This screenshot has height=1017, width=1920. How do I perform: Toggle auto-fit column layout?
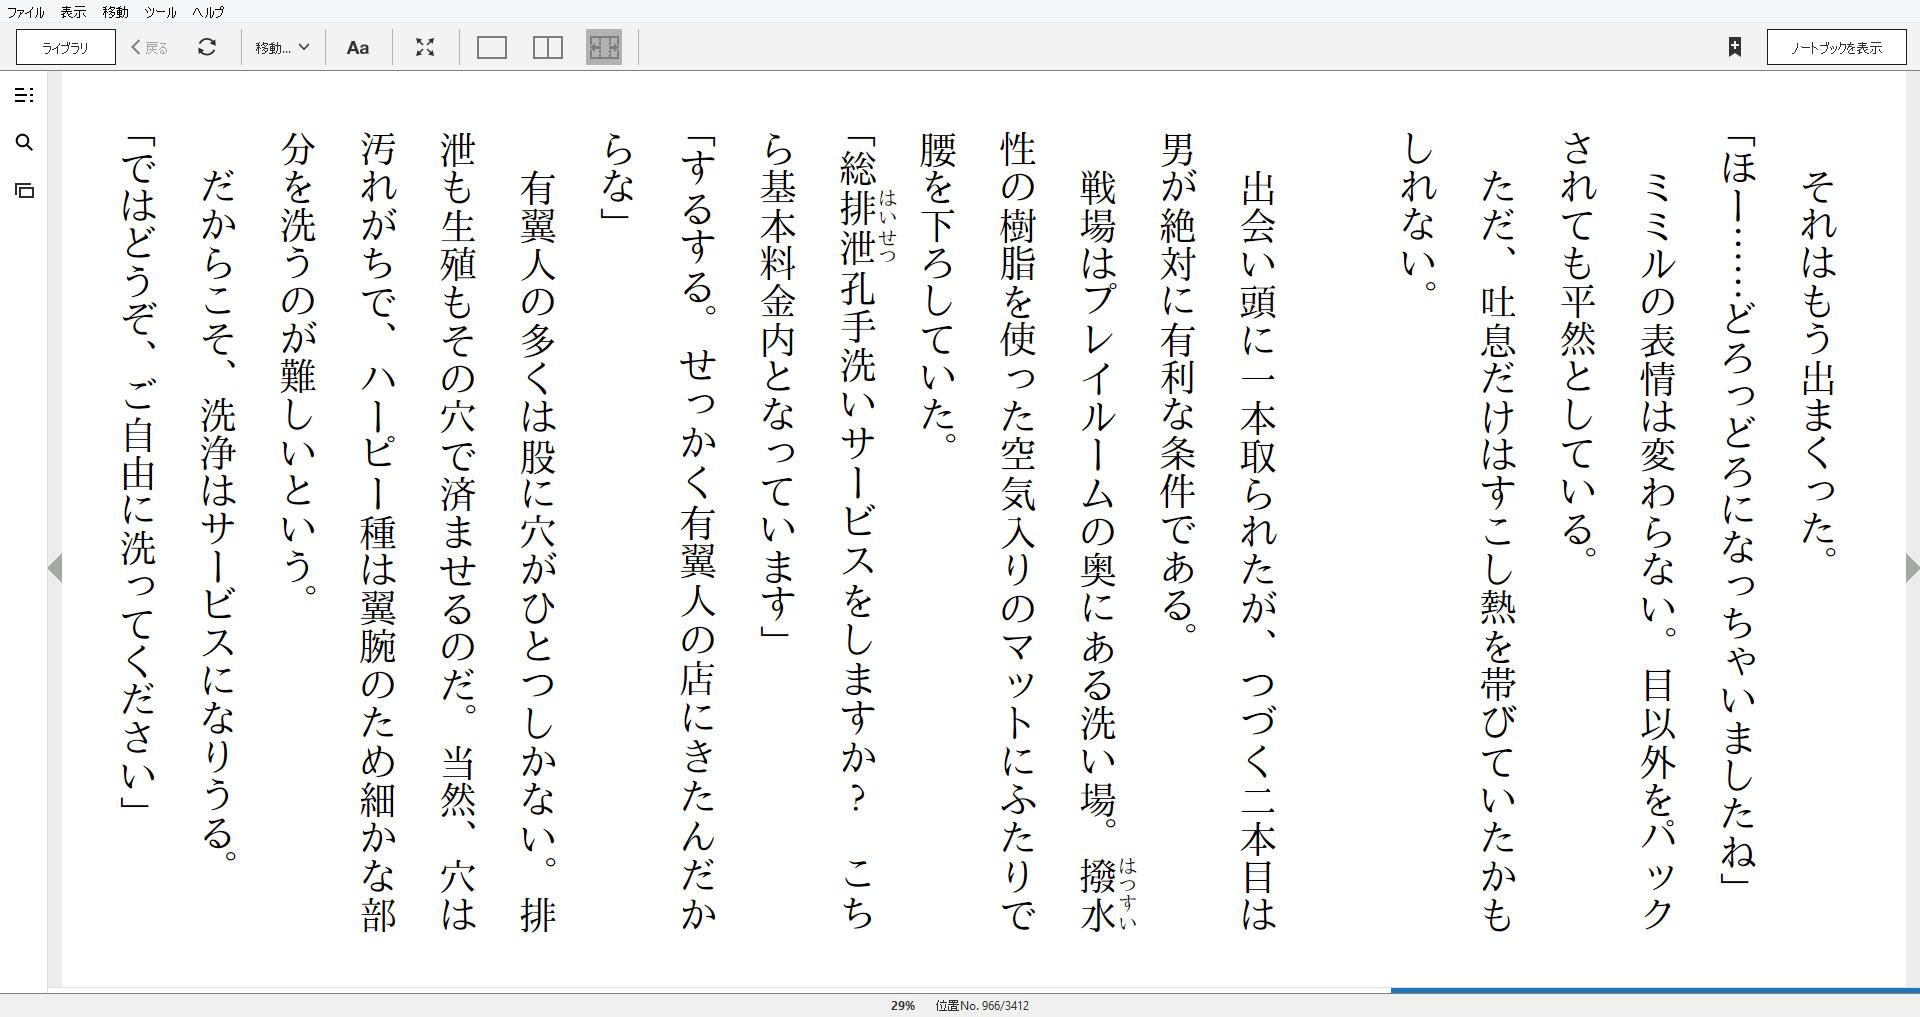604,47
